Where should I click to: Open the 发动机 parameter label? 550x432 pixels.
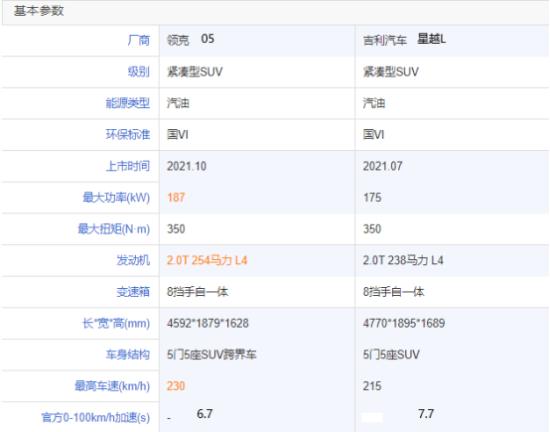pos(133,260)
